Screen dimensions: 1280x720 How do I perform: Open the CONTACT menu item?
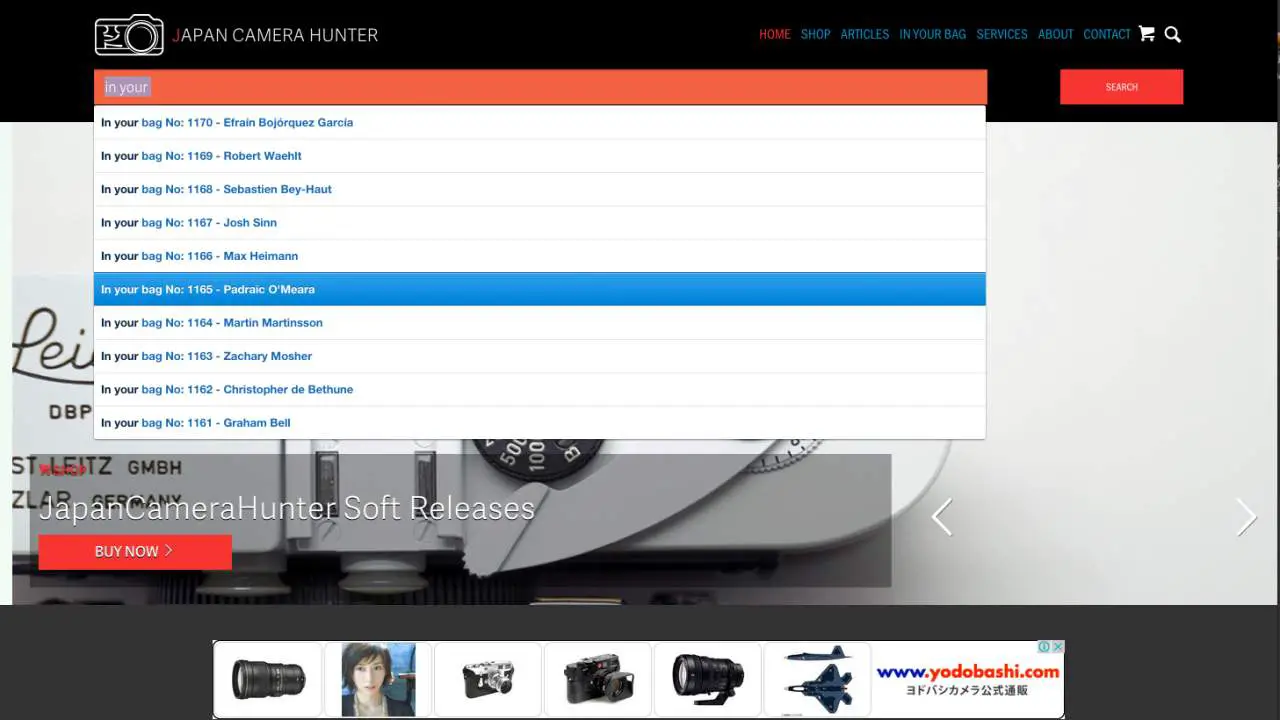(x=1107, y=34)
